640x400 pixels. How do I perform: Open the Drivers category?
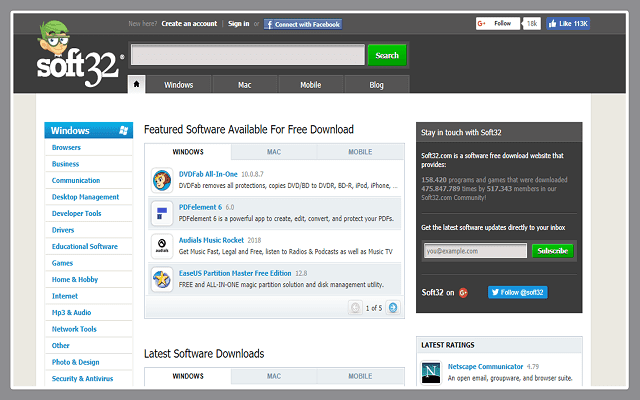pos(63,230)
